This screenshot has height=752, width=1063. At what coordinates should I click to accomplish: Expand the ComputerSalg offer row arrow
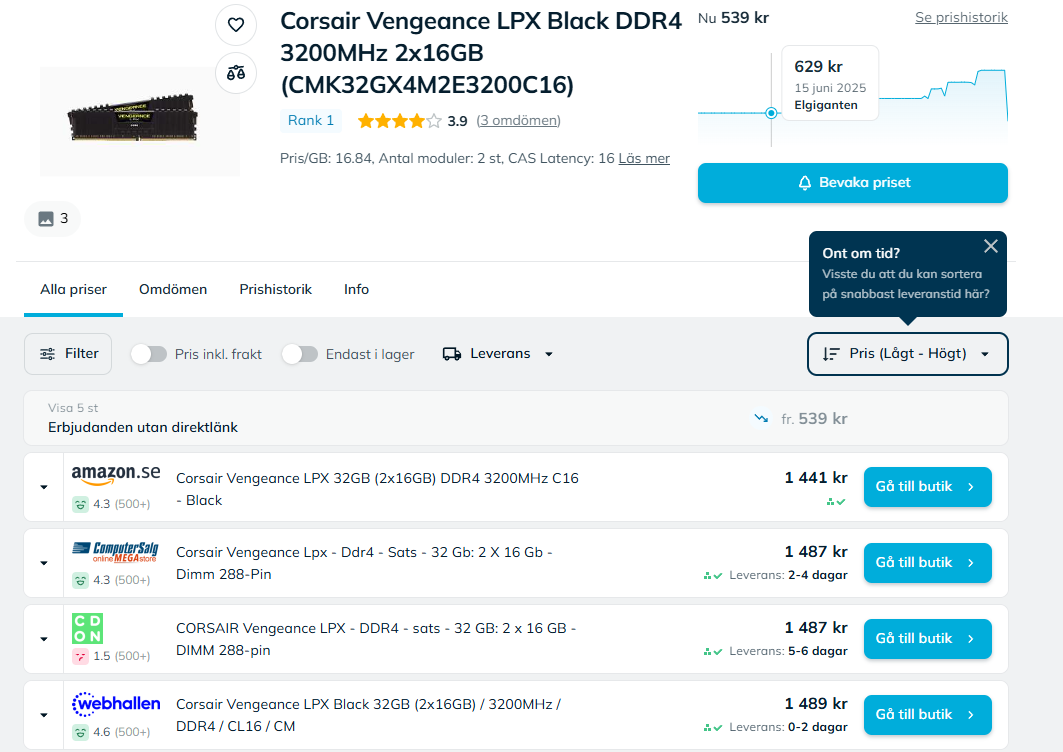pos(44,563)
